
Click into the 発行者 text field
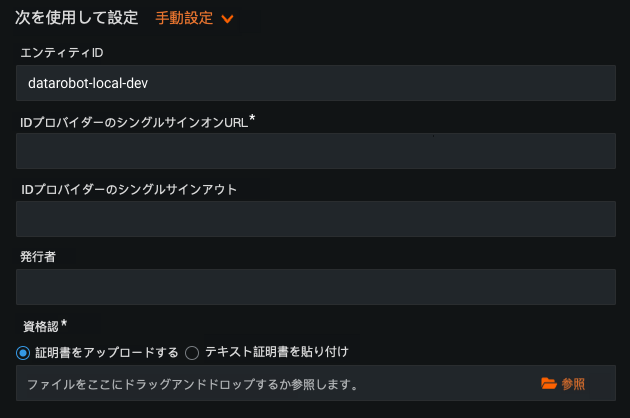tap(315, 287)
